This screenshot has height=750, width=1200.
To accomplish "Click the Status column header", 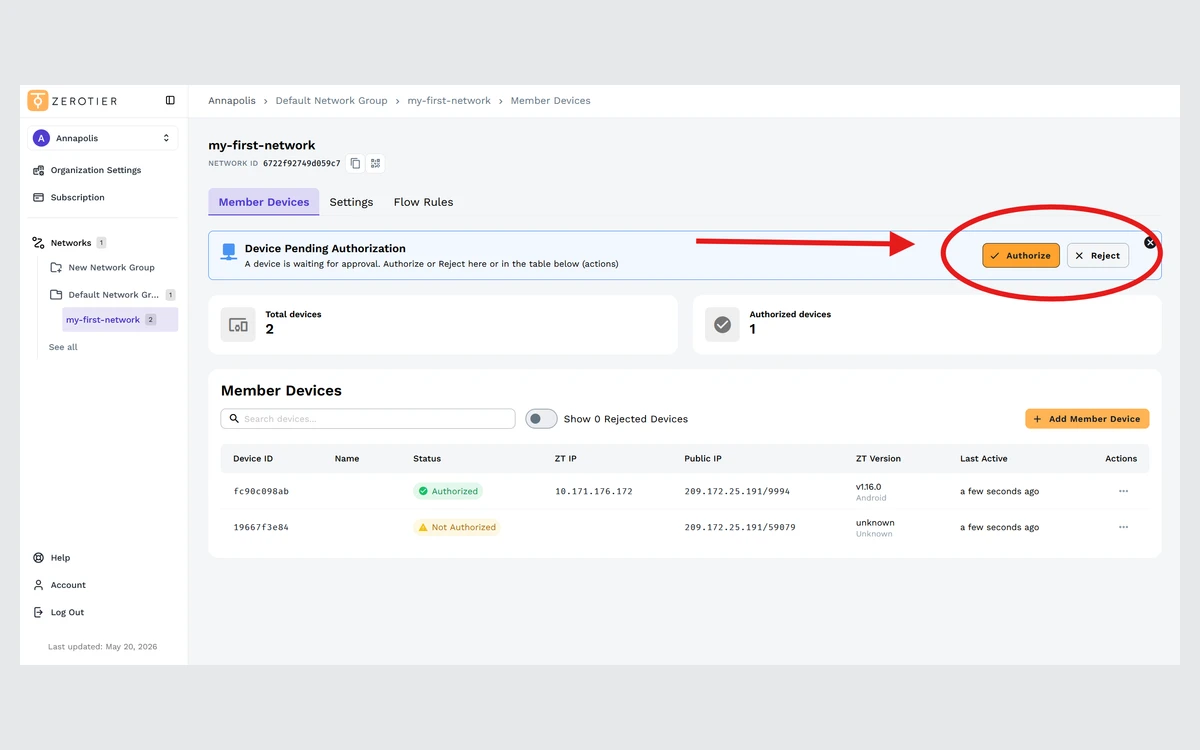I will 427,459.
